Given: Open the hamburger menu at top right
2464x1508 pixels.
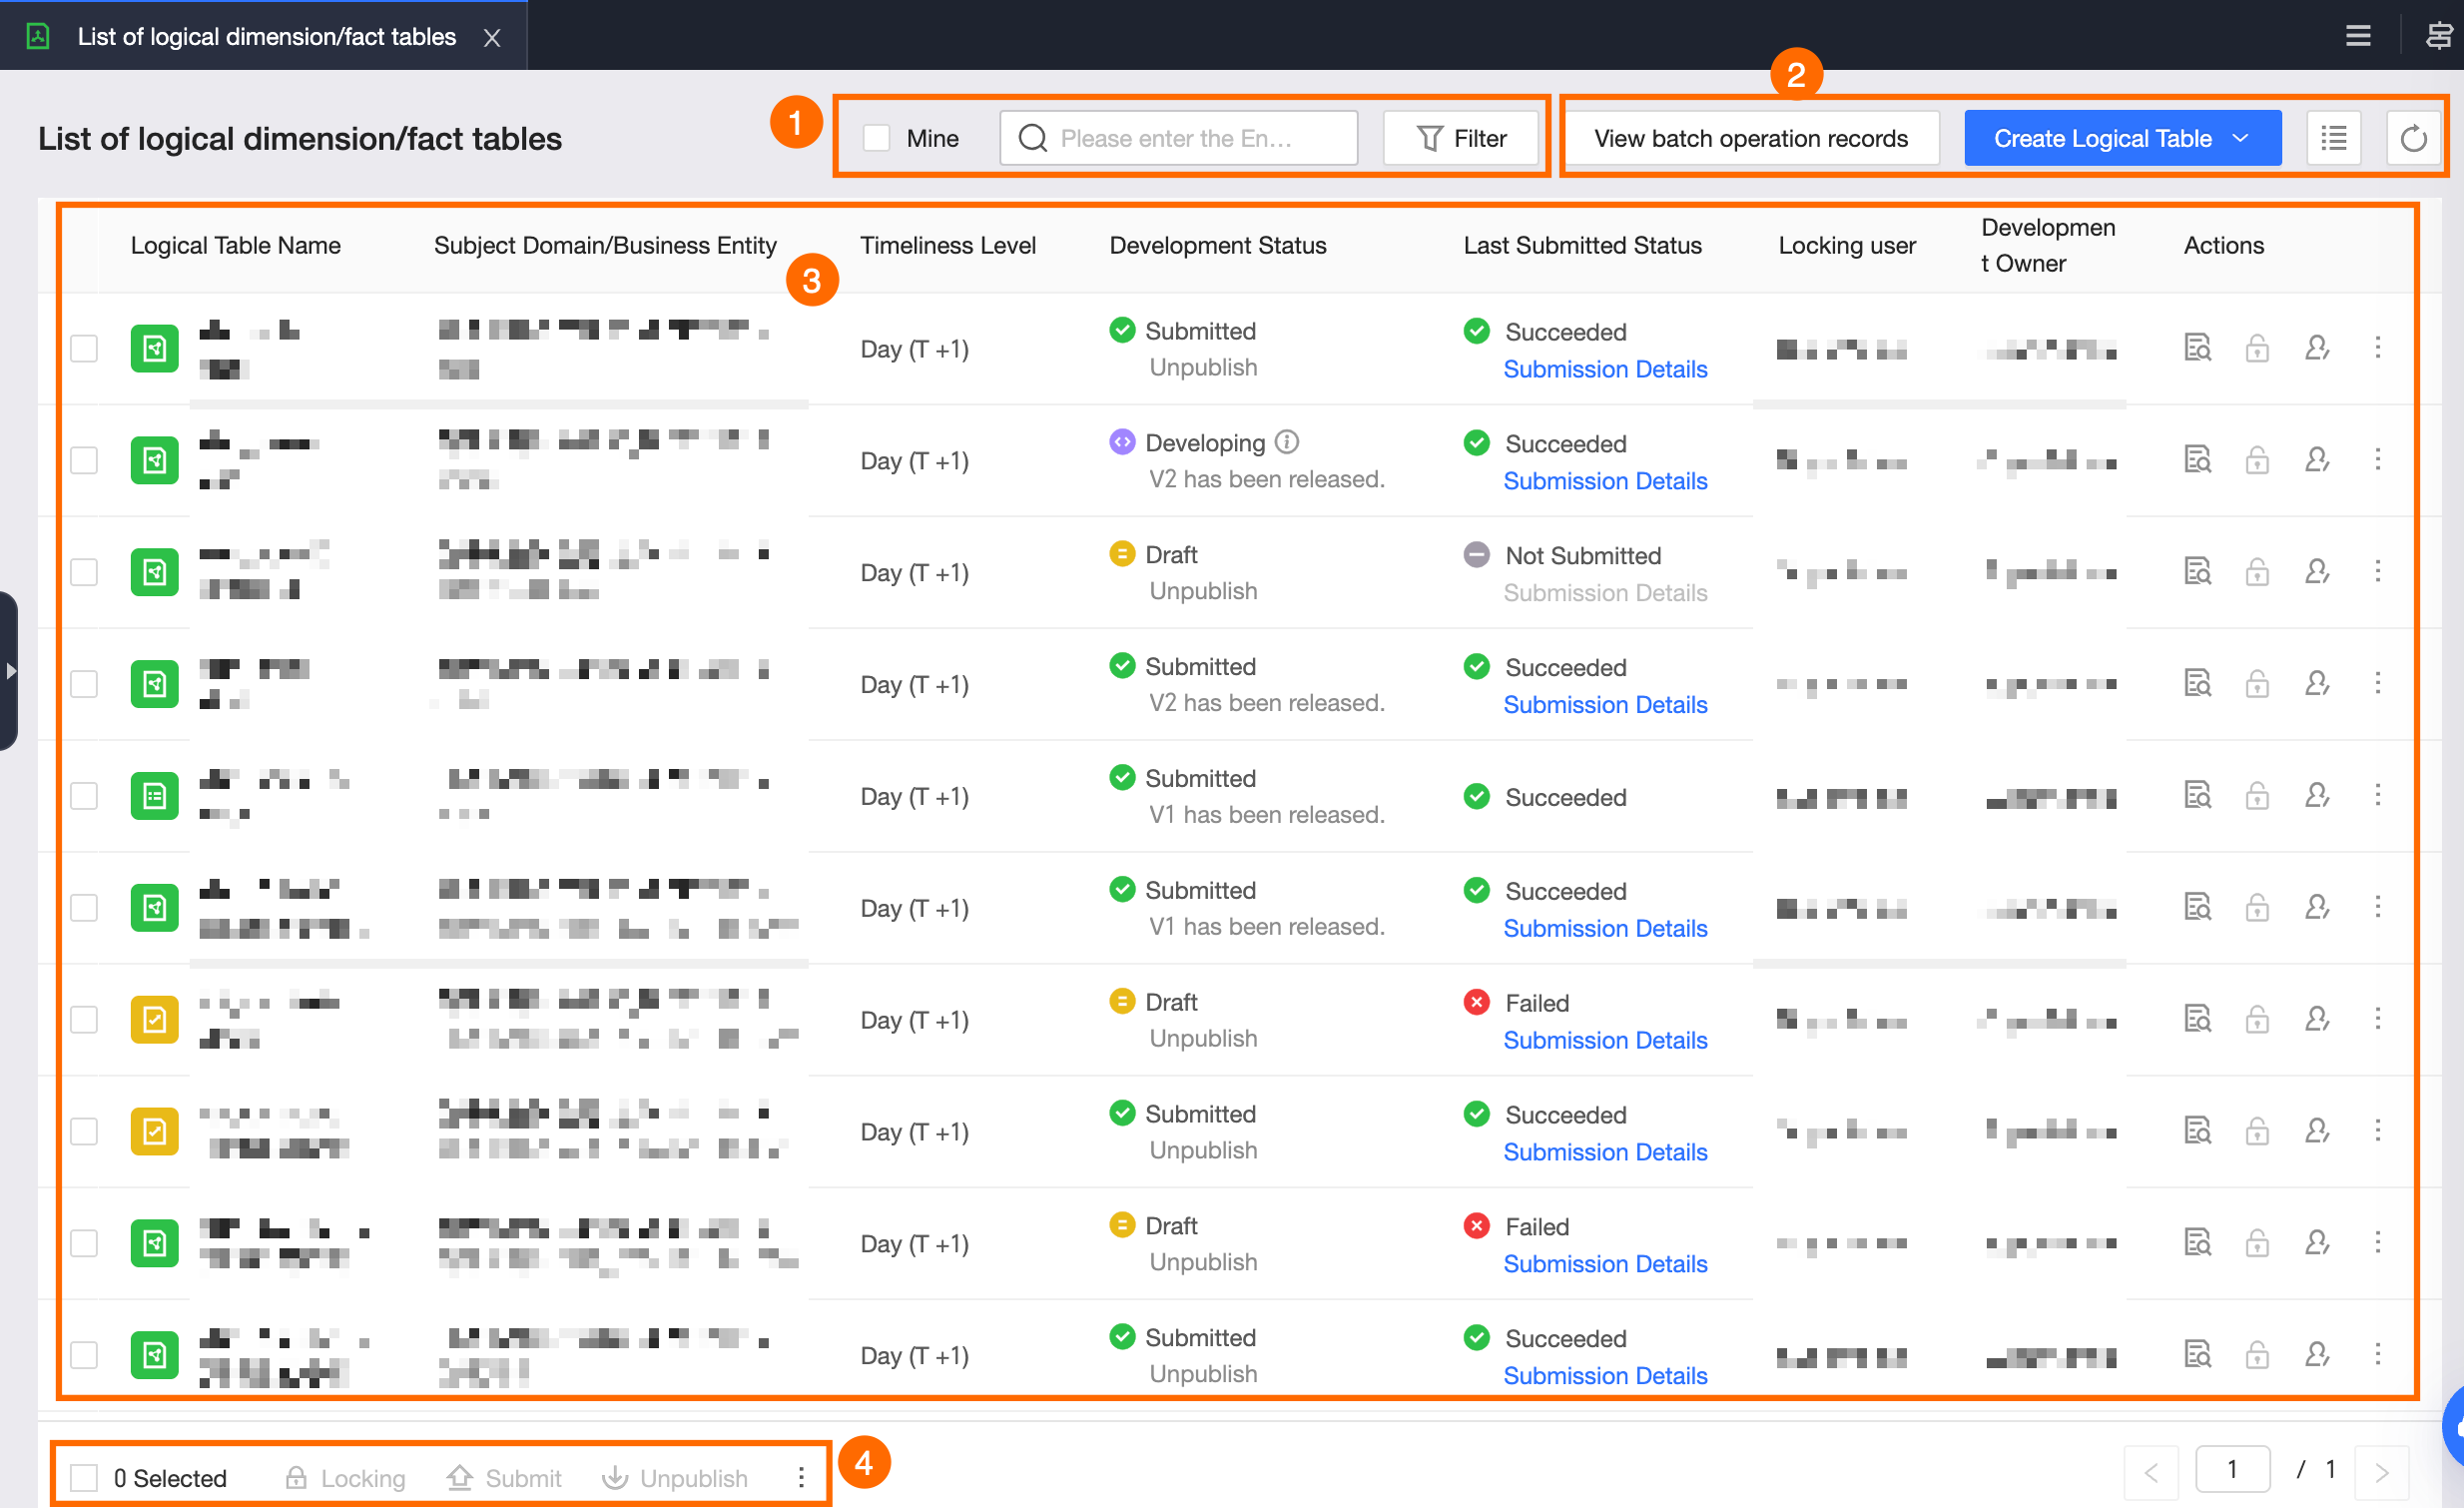Looking at the screenshot, I should click(2358, 36).
